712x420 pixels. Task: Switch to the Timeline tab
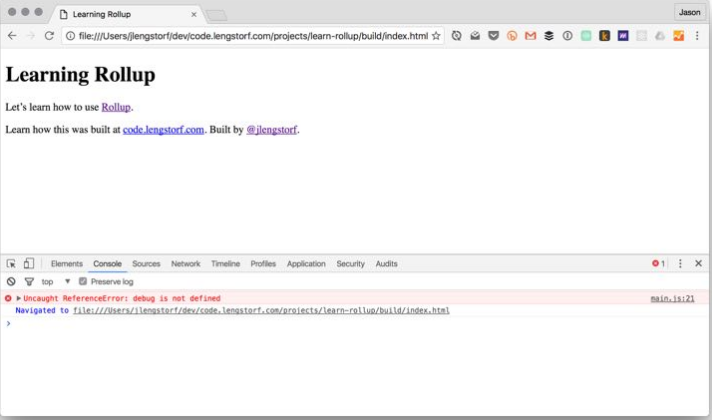click(x=225, y=264)
